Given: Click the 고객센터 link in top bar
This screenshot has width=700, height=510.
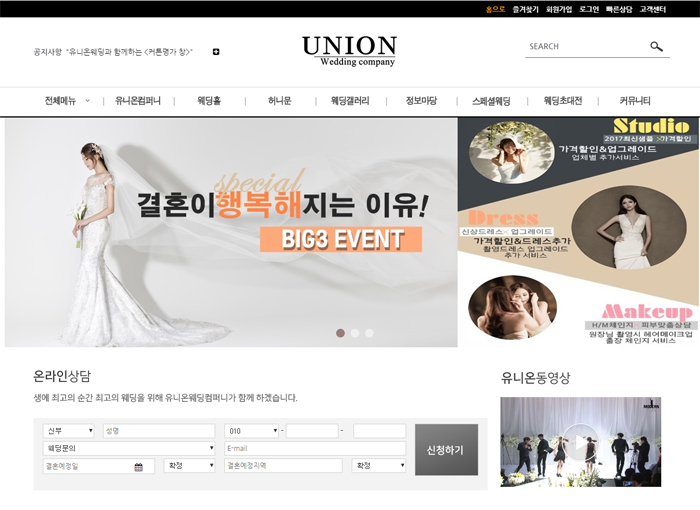Looking at the screenshot, I should [x=653, y=9].
